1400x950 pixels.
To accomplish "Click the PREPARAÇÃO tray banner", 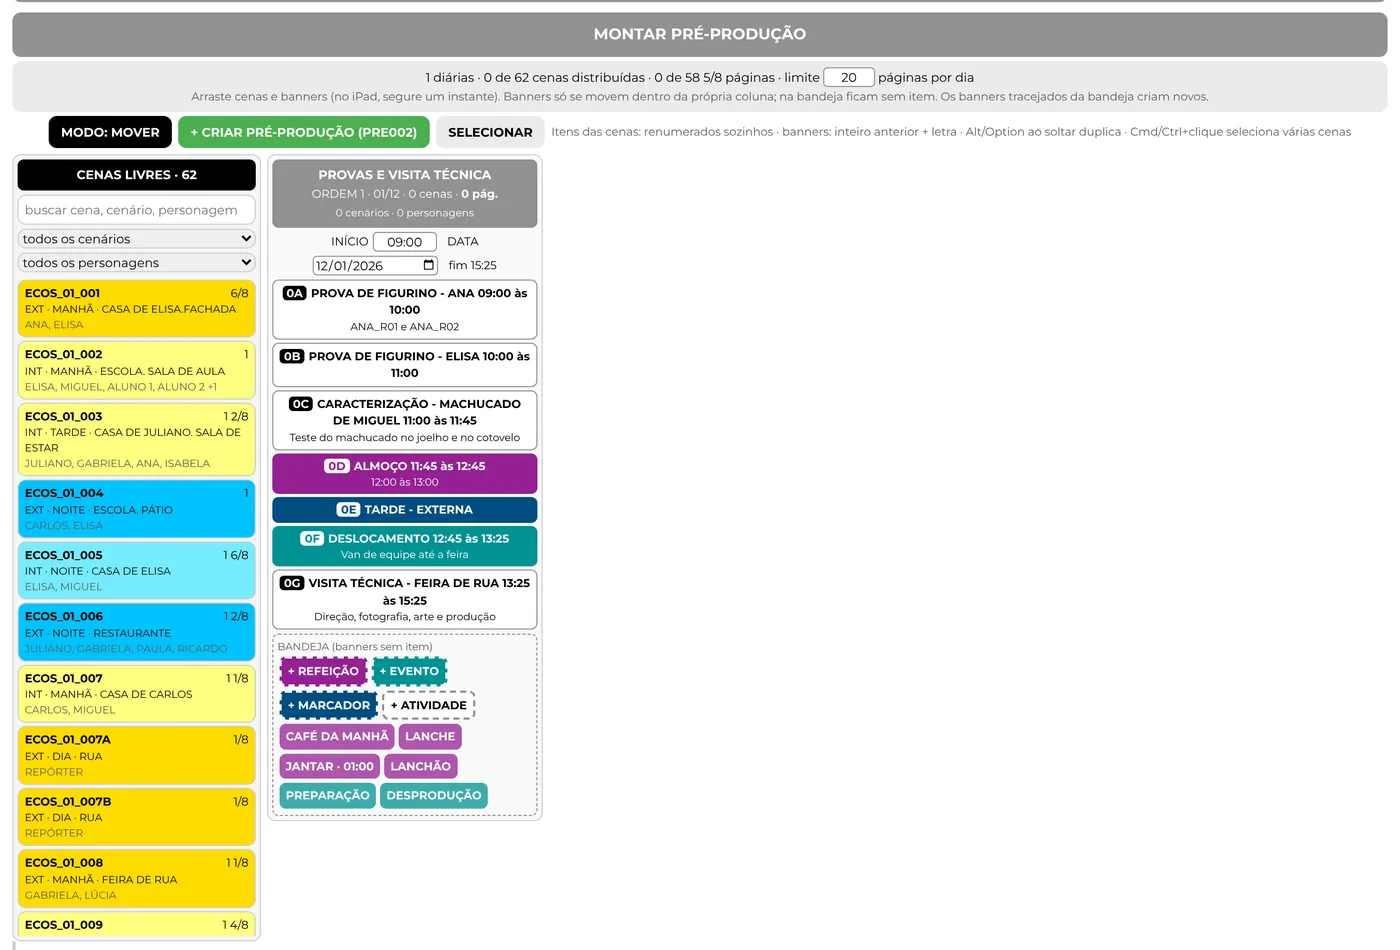I will pyautogui.click(x=327, y=796).
